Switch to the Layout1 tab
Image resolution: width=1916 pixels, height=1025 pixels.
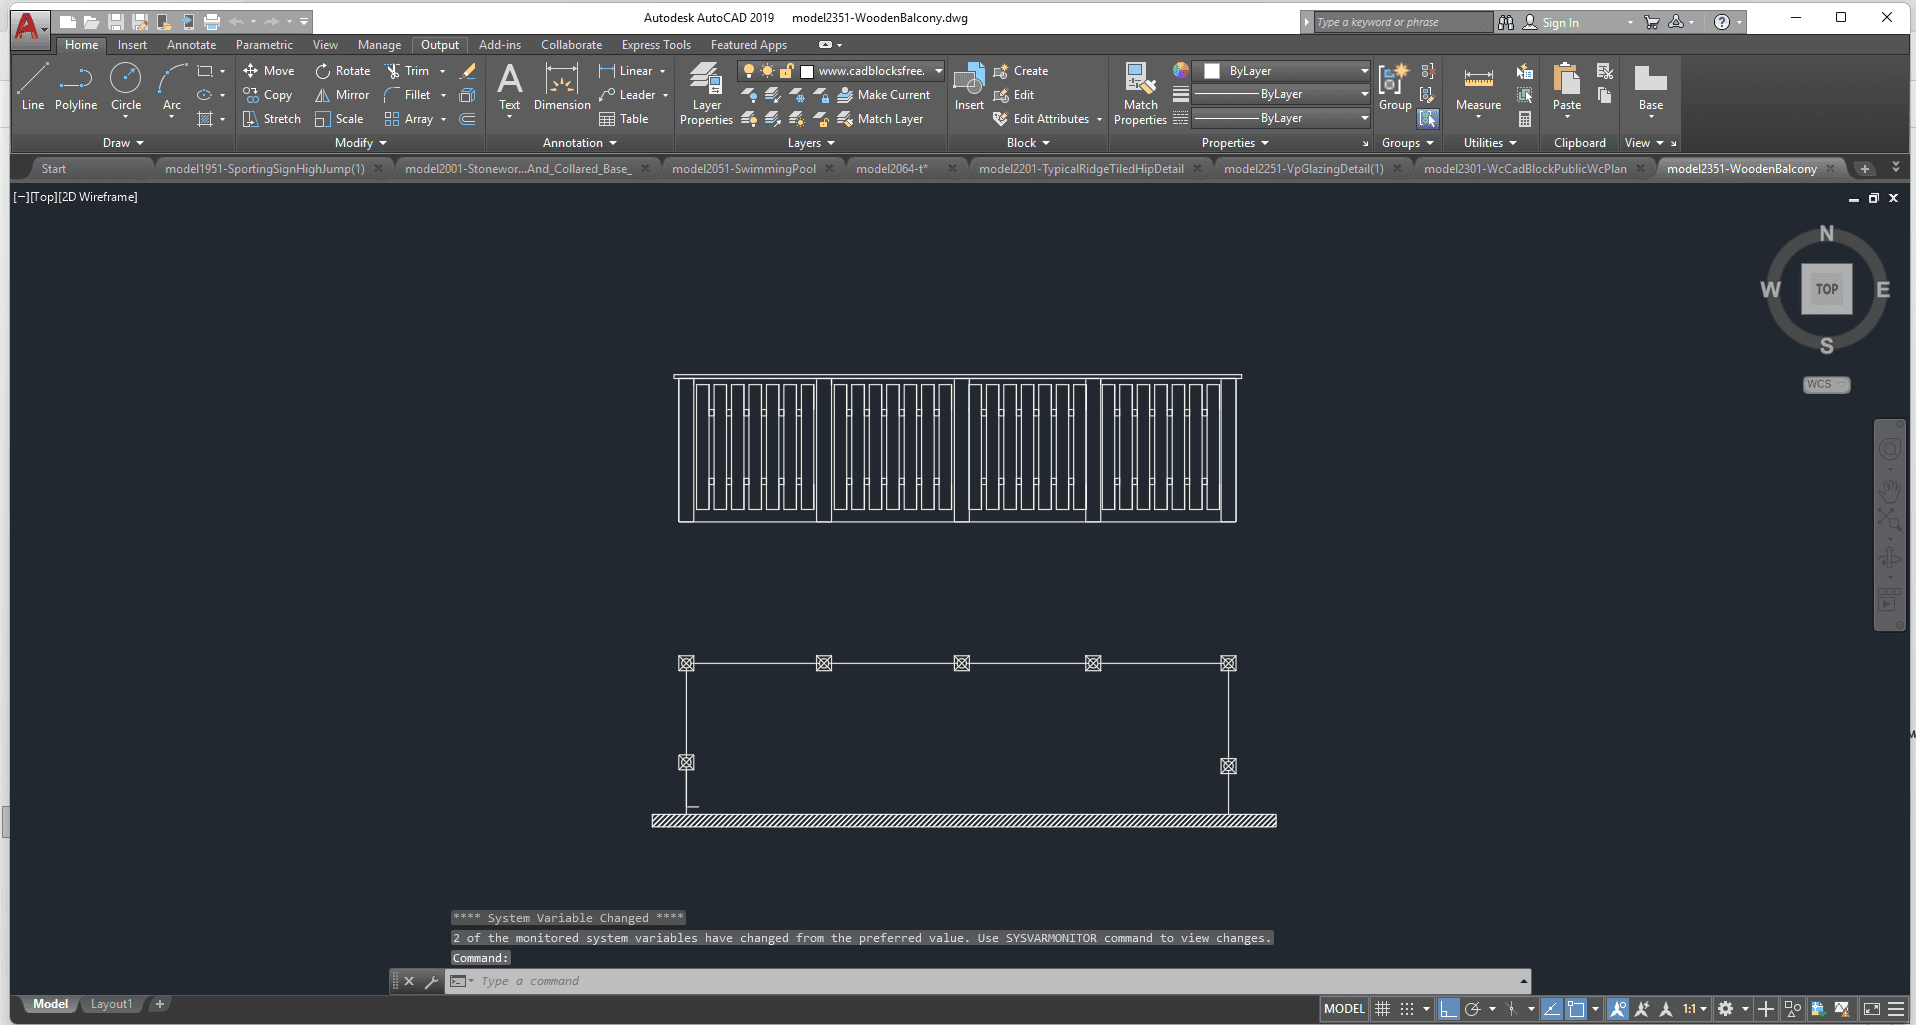111,1004
